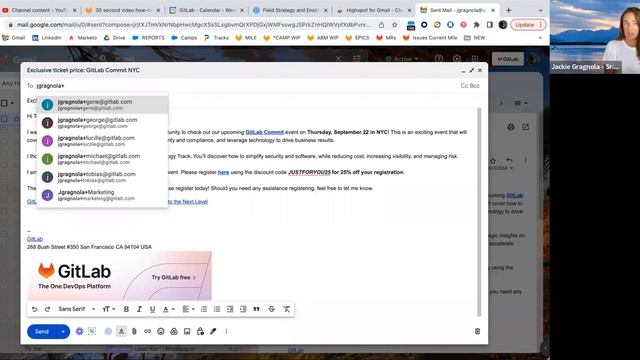Image resolution: width=640 pixels, height=360 pixels.
Task: Discard the draft with the trash icon
Action: pos(477,331)
